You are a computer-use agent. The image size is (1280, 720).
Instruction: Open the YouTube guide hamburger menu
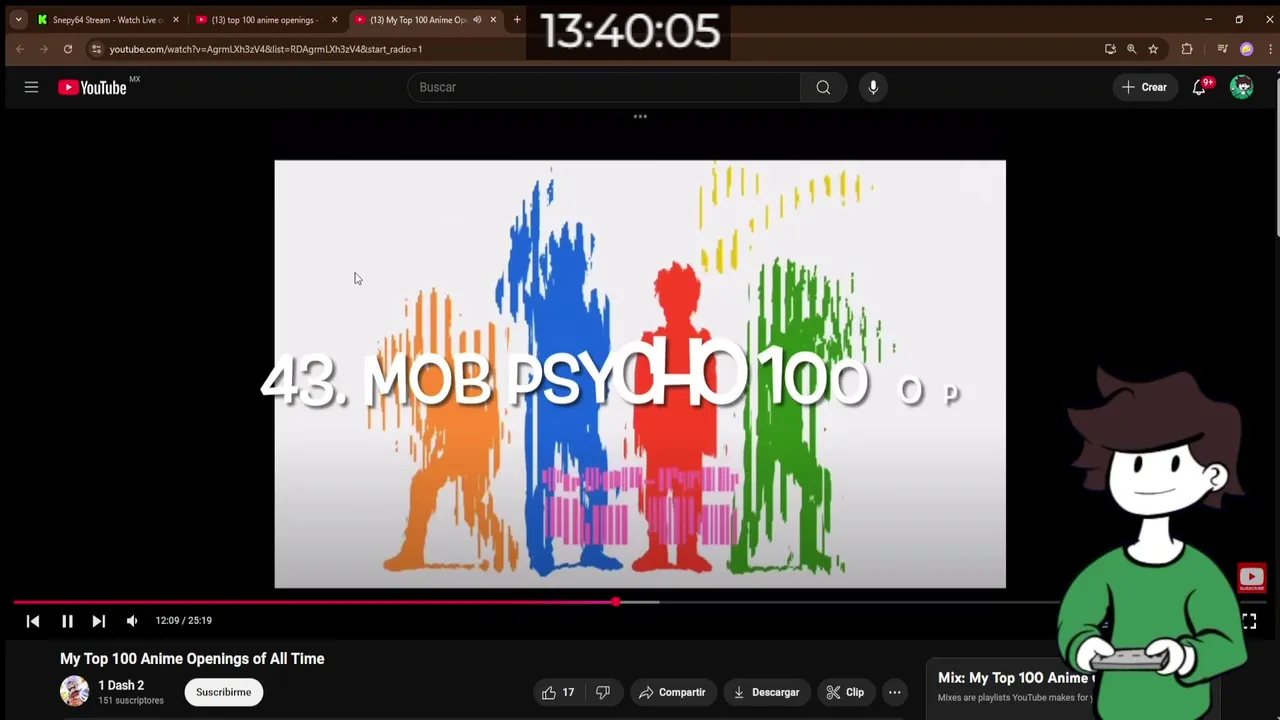point(31,88)
